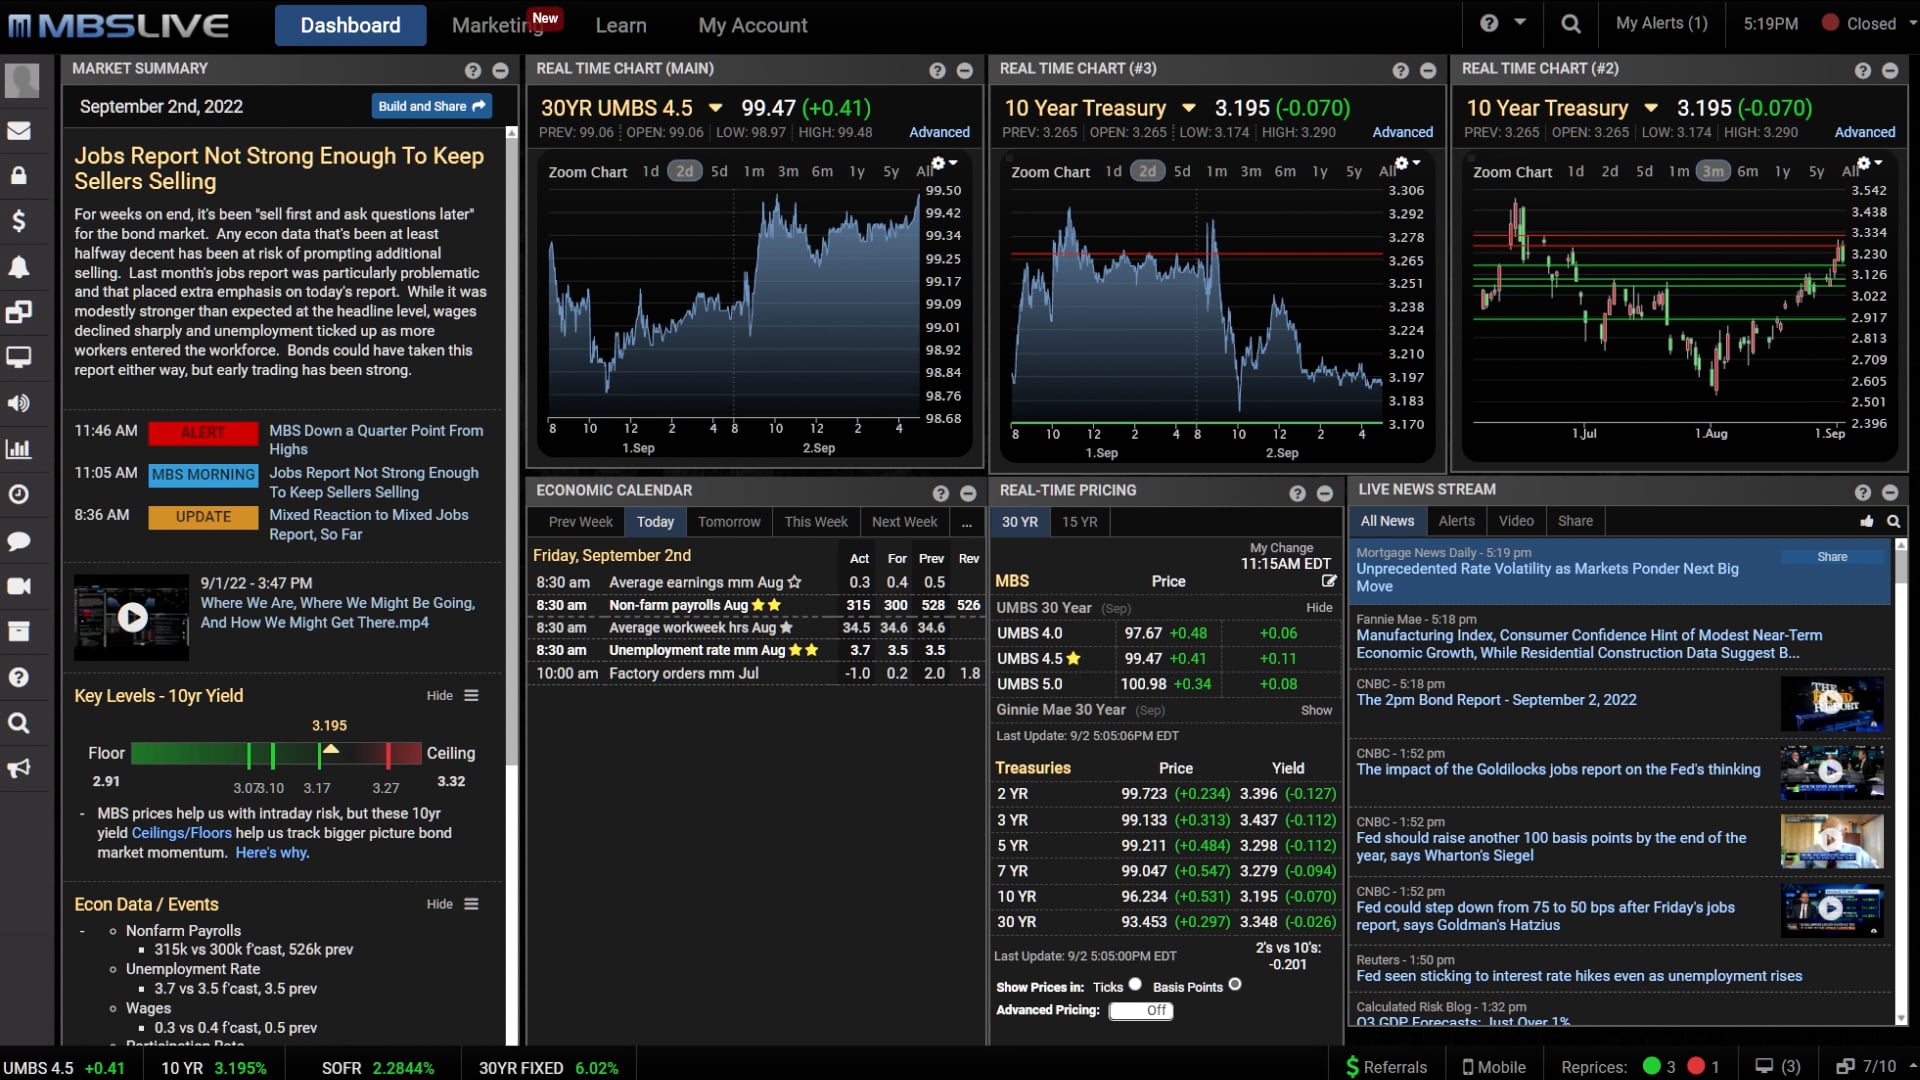1920x1080 pixels.
Task: Expand help dropdown arrow in top bar
Action: click(1519, 22)
